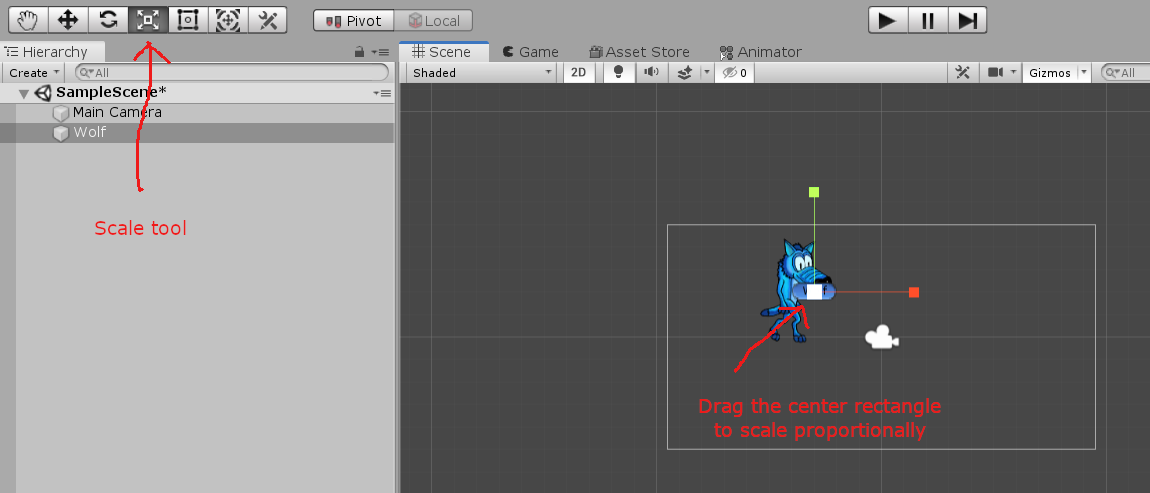Screen dimensions: 1150x493
Task: Toggle scene lighting bulb icon
Action: coord(618,73)
